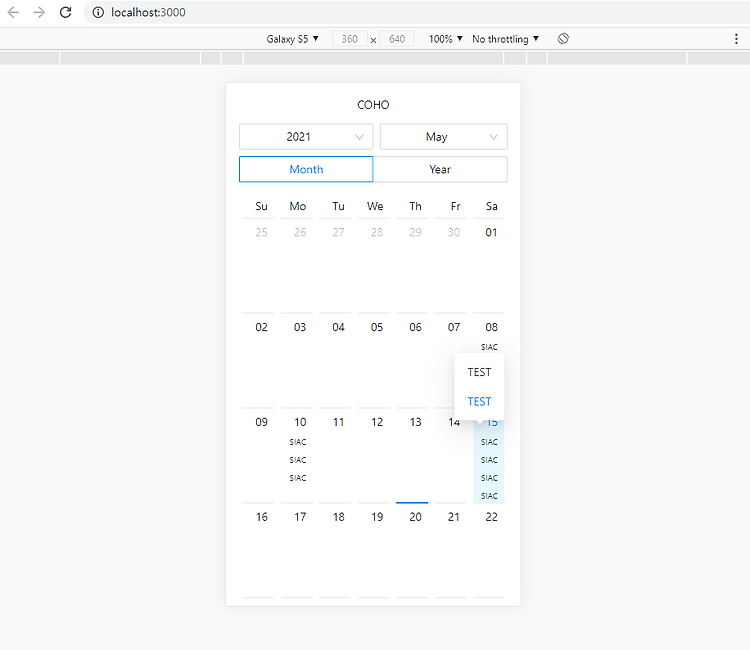
Task: Open the 2021 year selector
Action: (306, 137)
